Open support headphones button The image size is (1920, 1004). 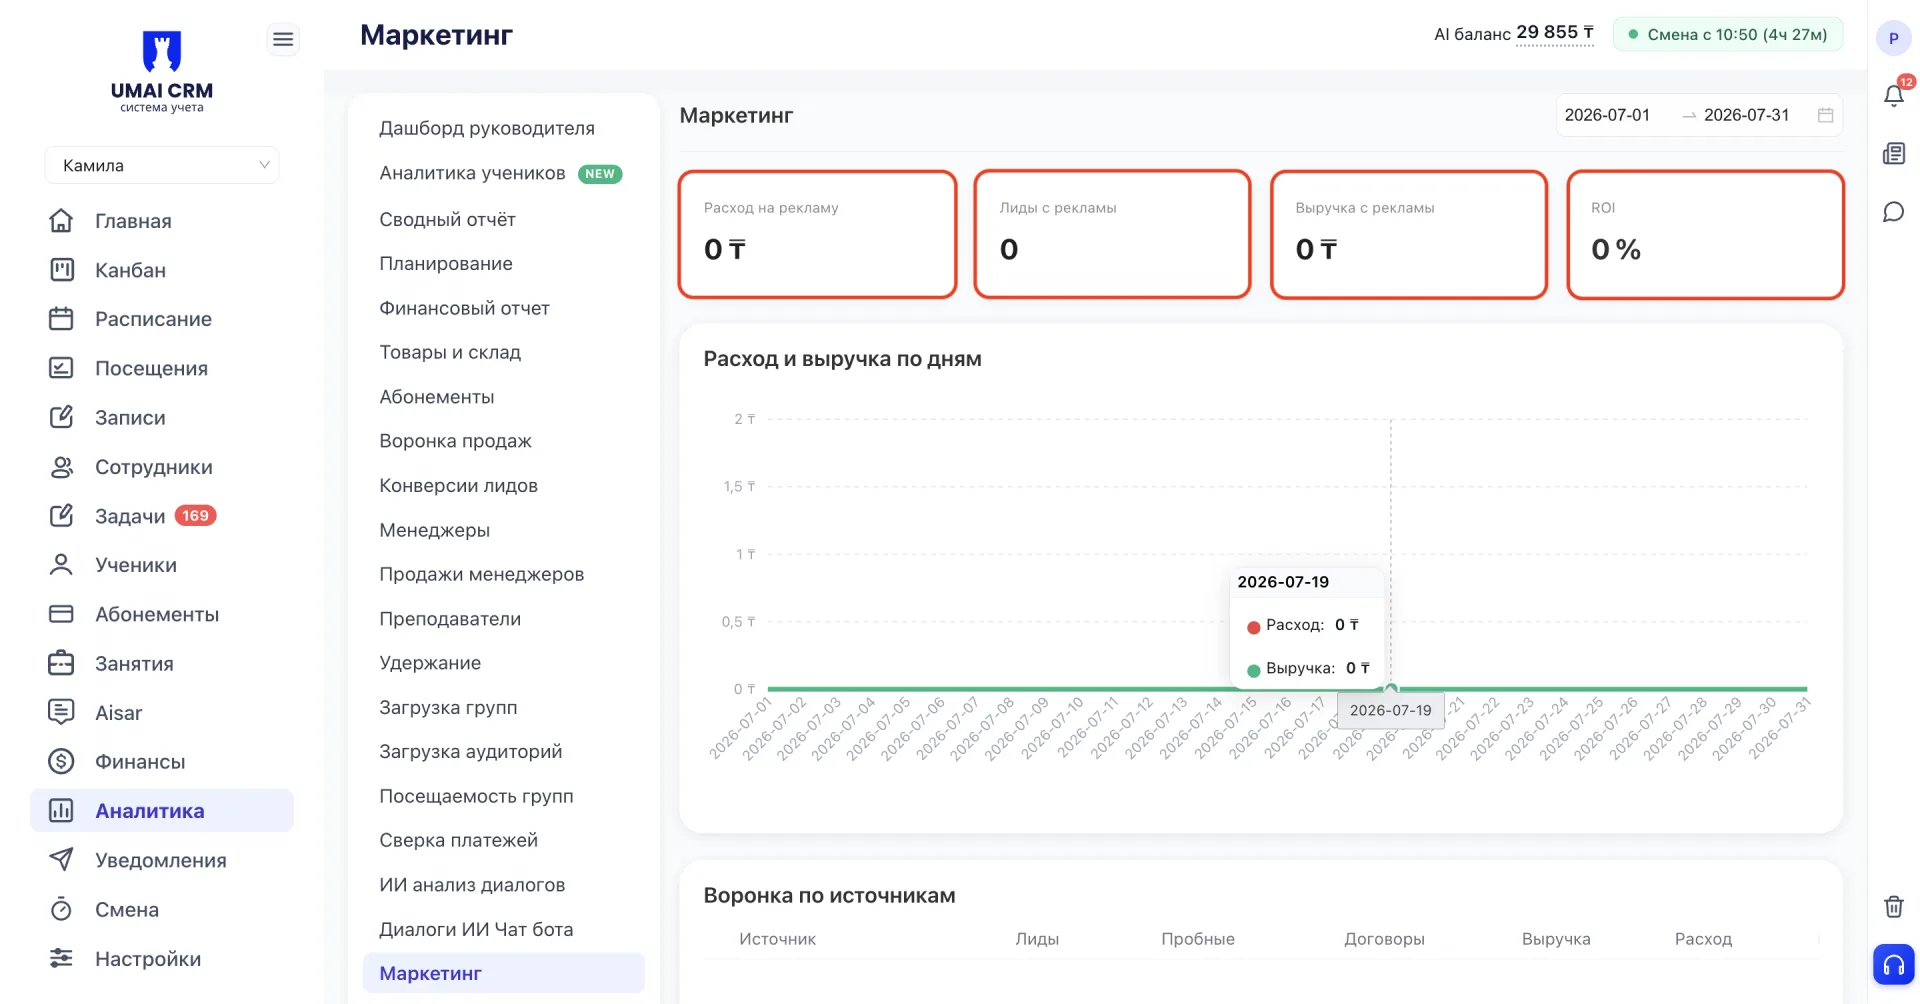click(x=1894, y=965)
